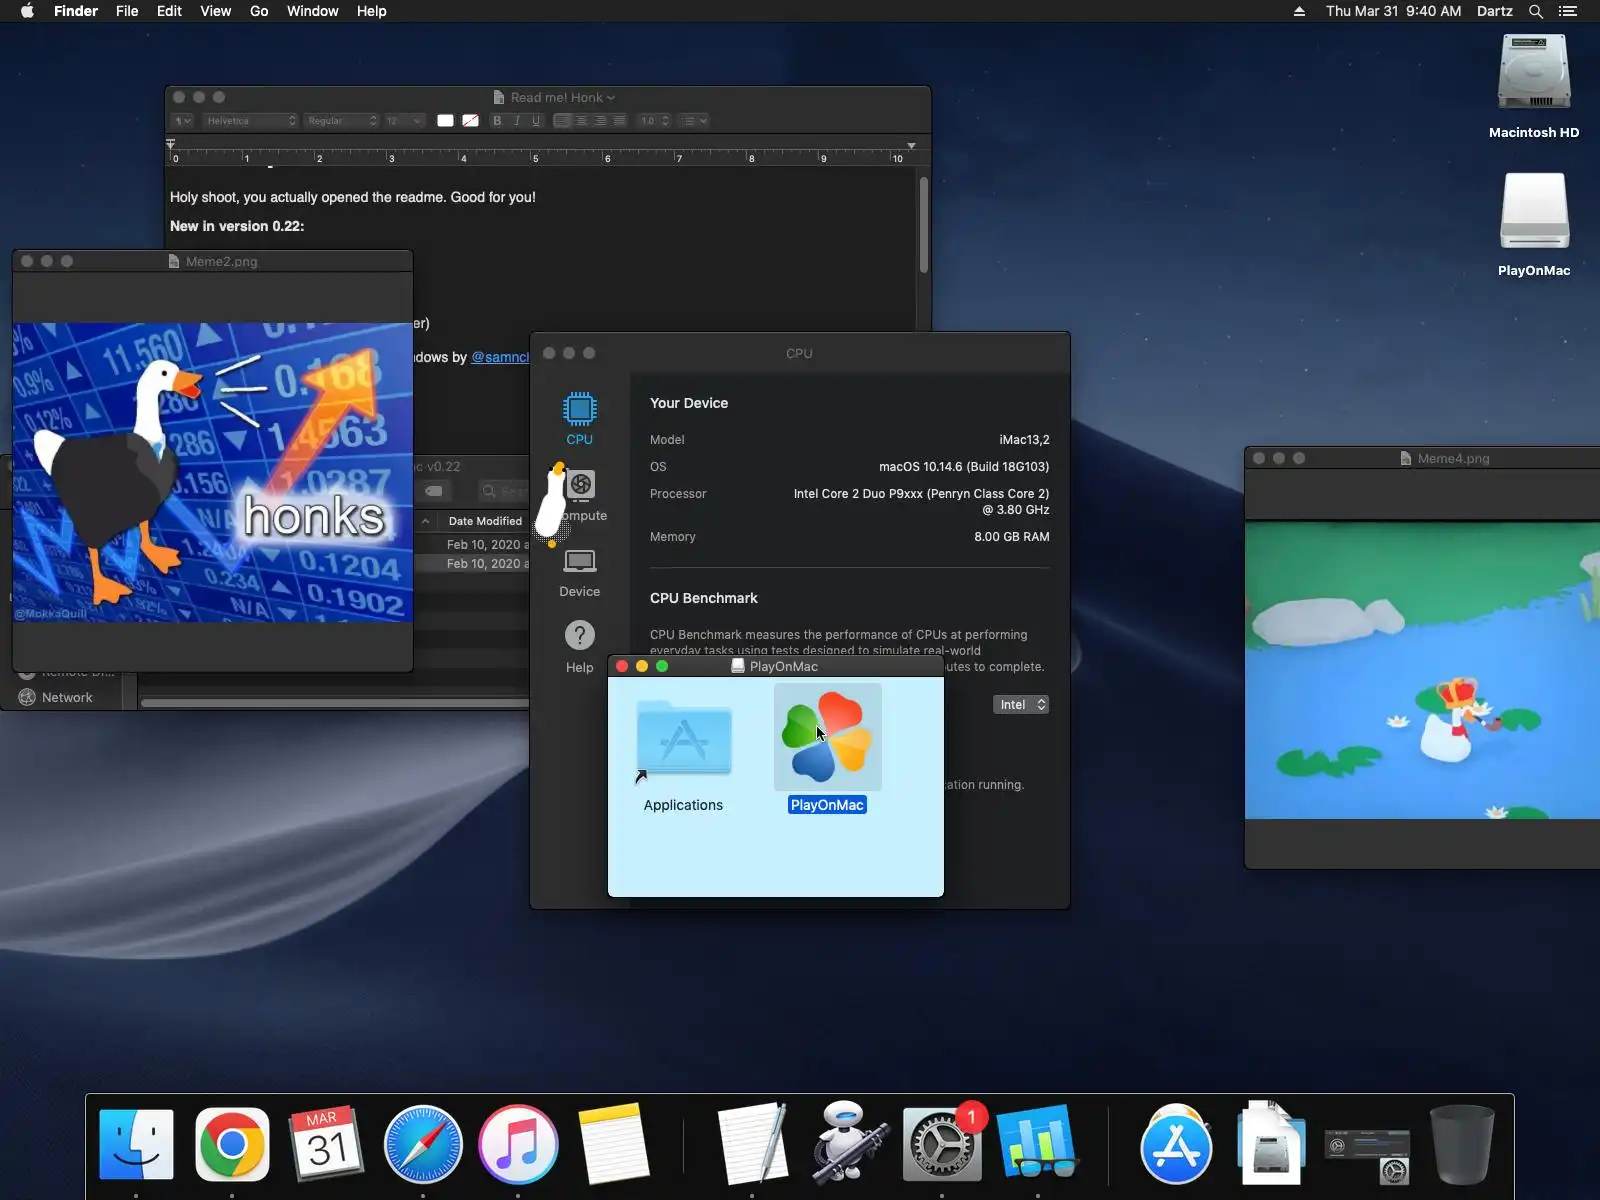Viewport: 1600px width, 1200px height.
Task: Open the PlayOnMac app icon in the installer window
Action: click(x=827, y=737)
